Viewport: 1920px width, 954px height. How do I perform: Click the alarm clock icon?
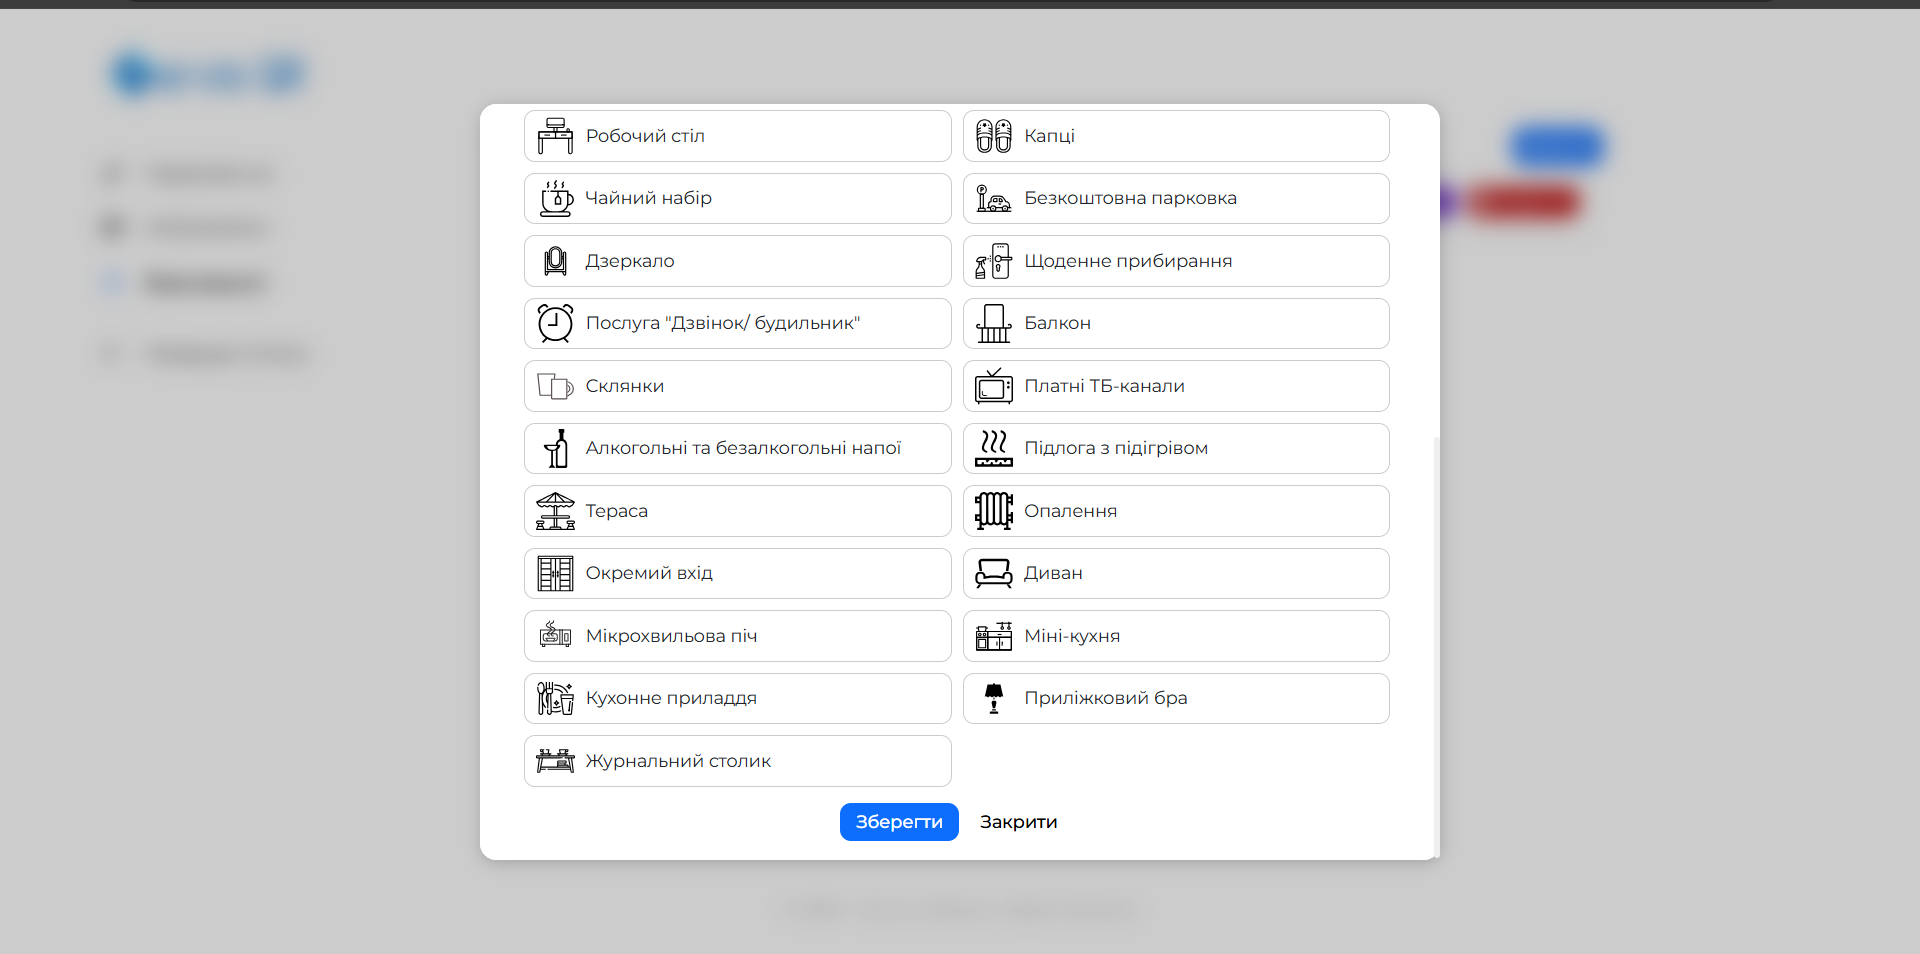tap(555, 323)
